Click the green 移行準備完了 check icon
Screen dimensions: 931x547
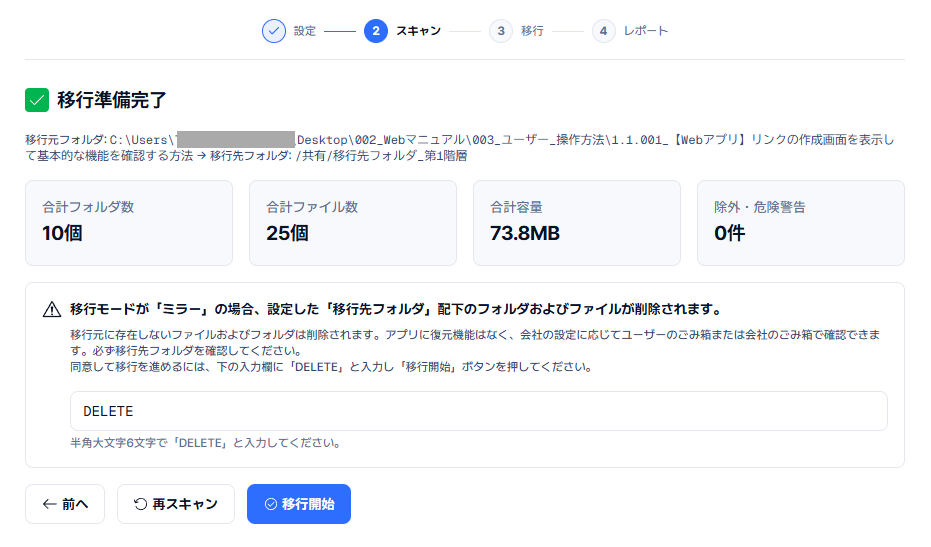37,100
